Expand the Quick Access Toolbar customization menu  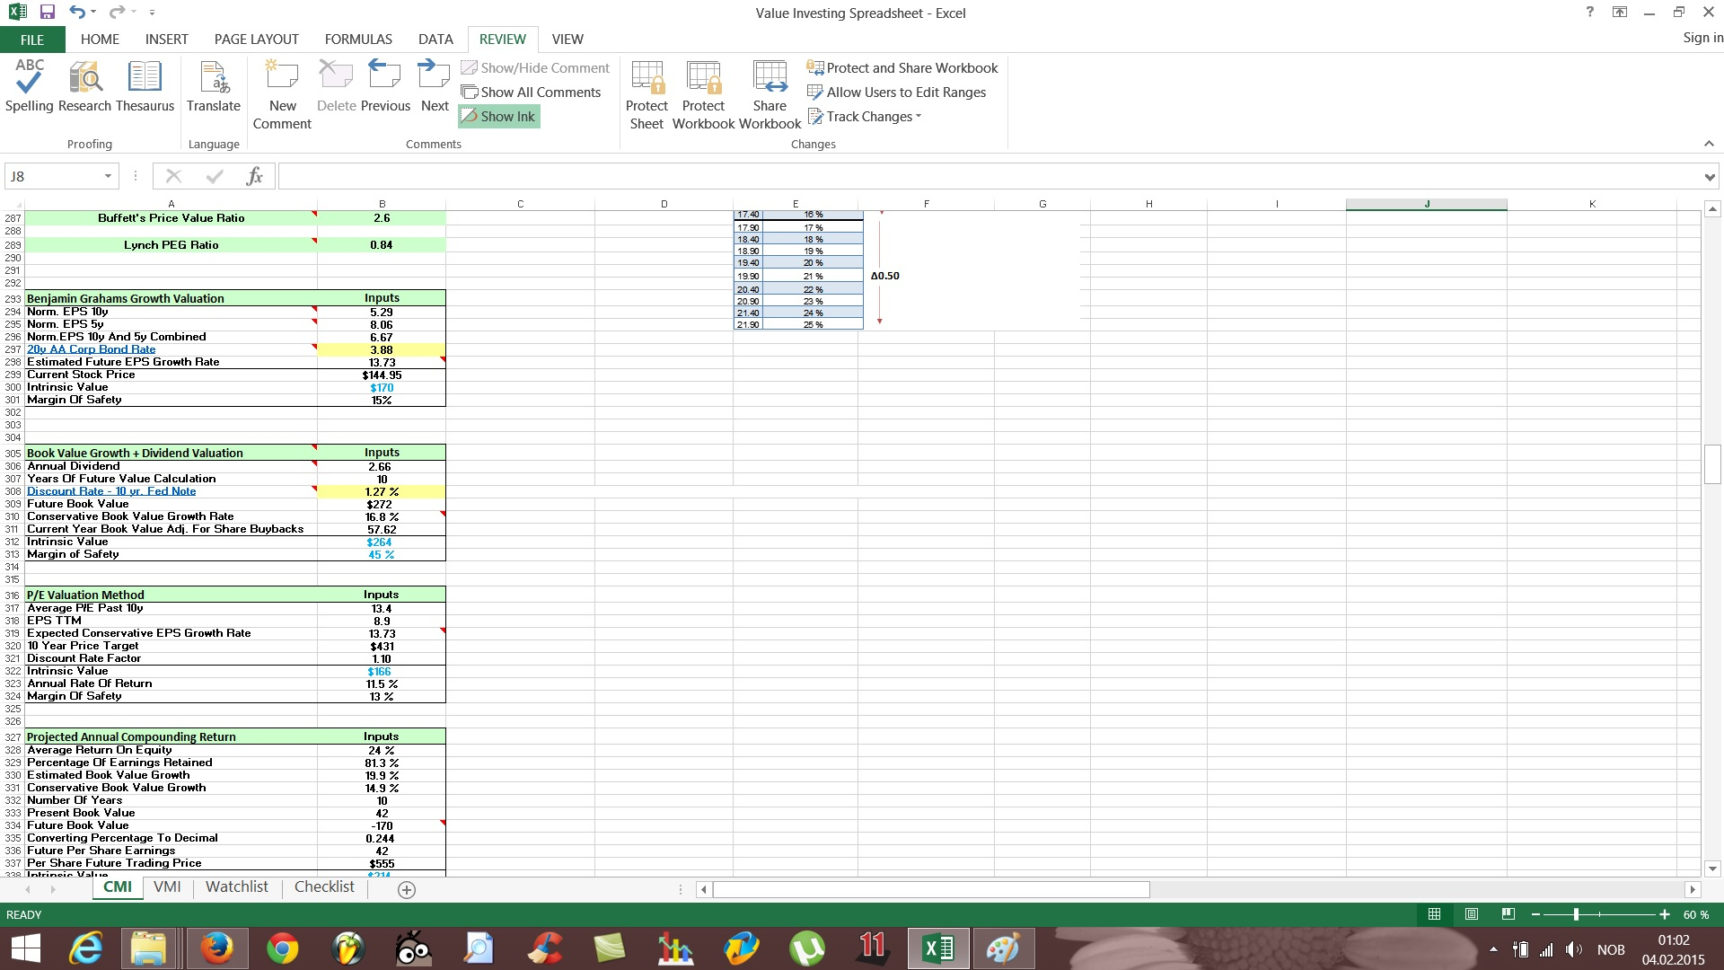coord(152,12)
